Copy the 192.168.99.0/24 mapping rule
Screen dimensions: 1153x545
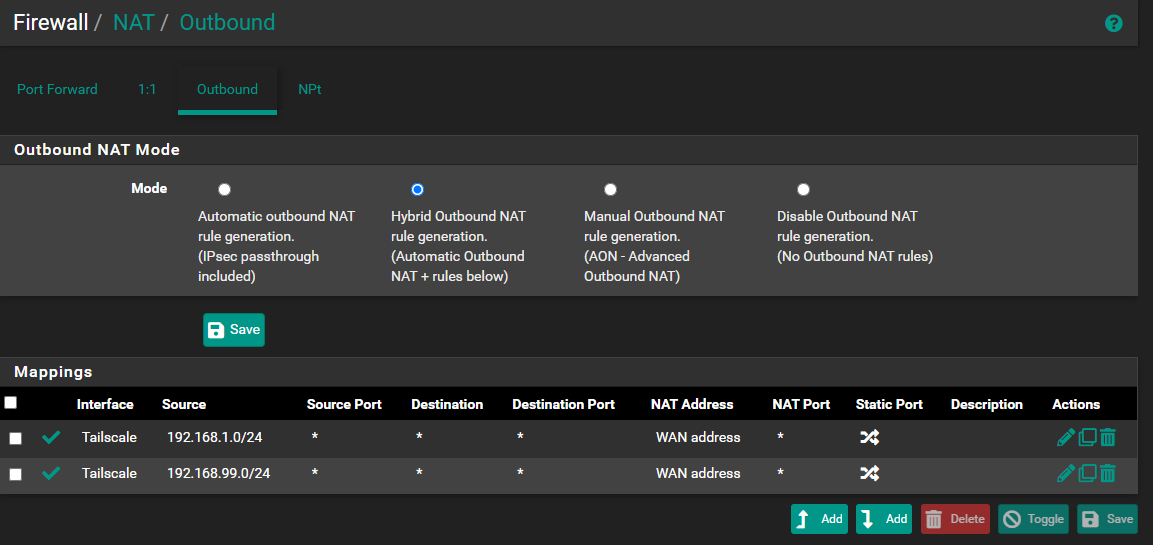coord(1088,473)
